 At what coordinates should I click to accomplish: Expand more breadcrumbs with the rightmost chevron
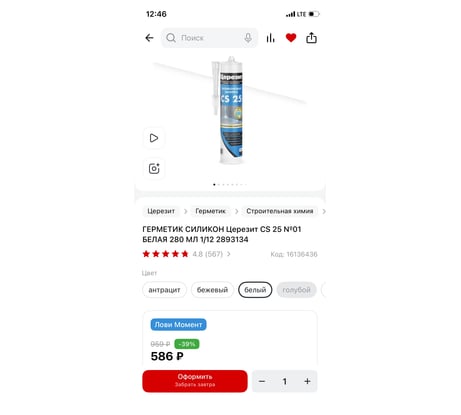pyautogui.click(x=324, y=211)
